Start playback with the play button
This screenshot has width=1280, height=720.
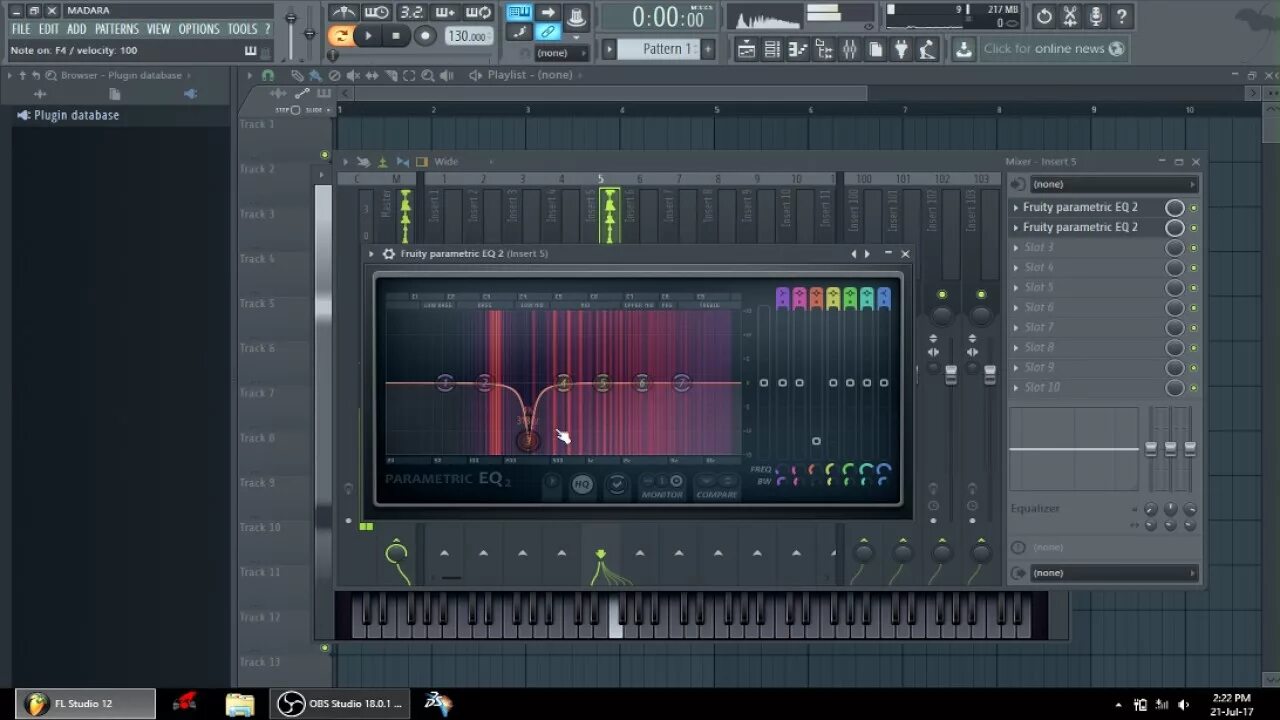click(x=368, y=36)
